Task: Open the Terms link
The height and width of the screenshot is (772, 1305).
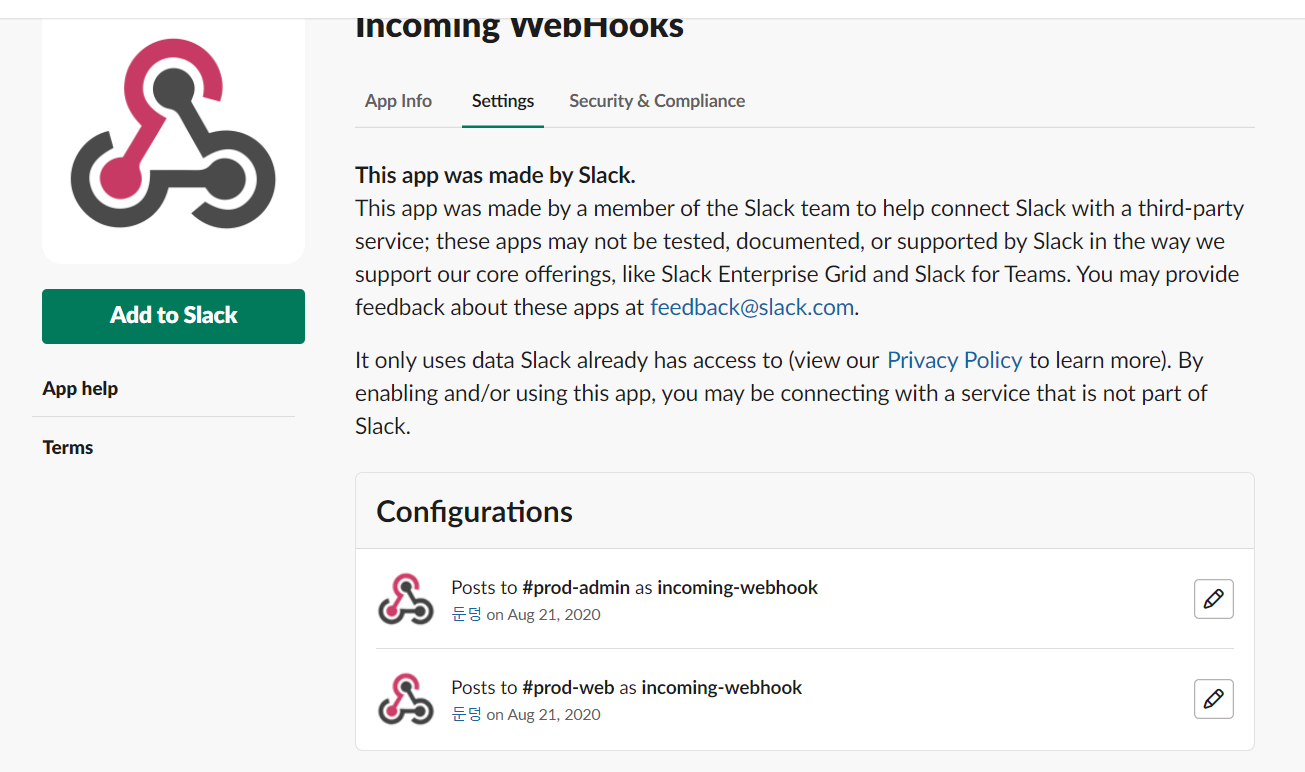Action: tap(68, 447)
